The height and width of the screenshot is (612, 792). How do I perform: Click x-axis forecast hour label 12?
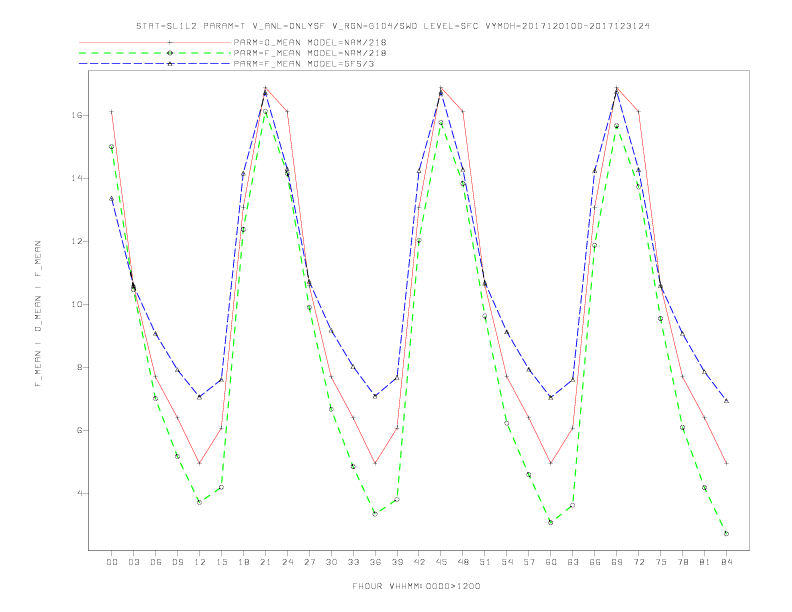tap(200, 562)
